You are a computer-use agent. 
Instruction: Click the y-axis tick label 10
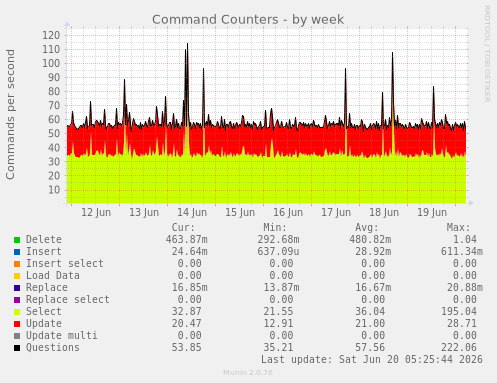pos(54,190)
